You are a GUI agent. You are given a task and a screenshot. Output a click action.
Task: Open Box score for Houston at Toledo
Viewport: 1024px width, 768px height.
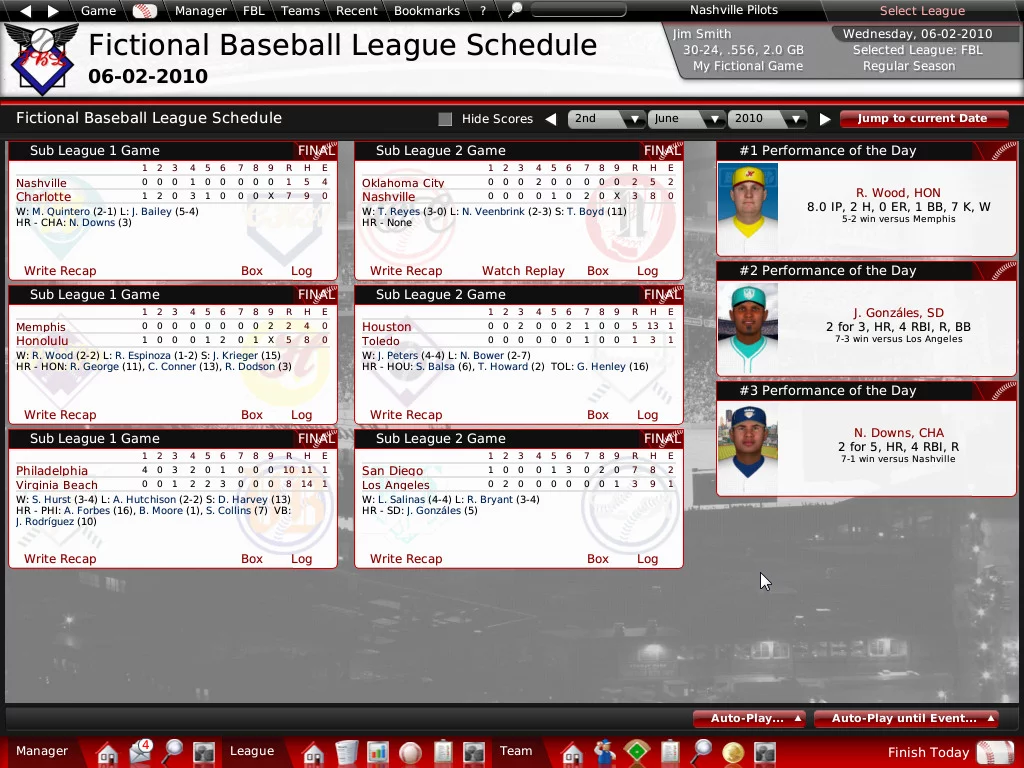[598, 415]
